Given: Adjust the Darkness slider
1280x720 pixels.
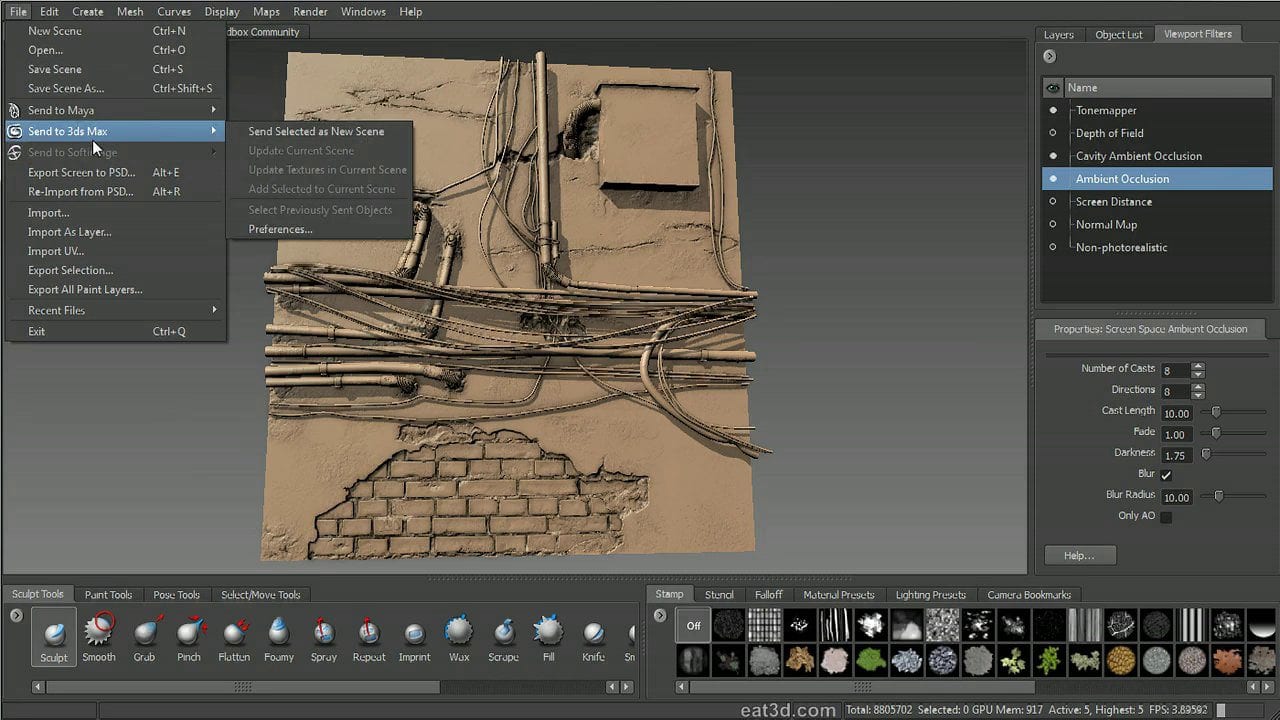Looking at the screenshot, I should pos(1206,454).
